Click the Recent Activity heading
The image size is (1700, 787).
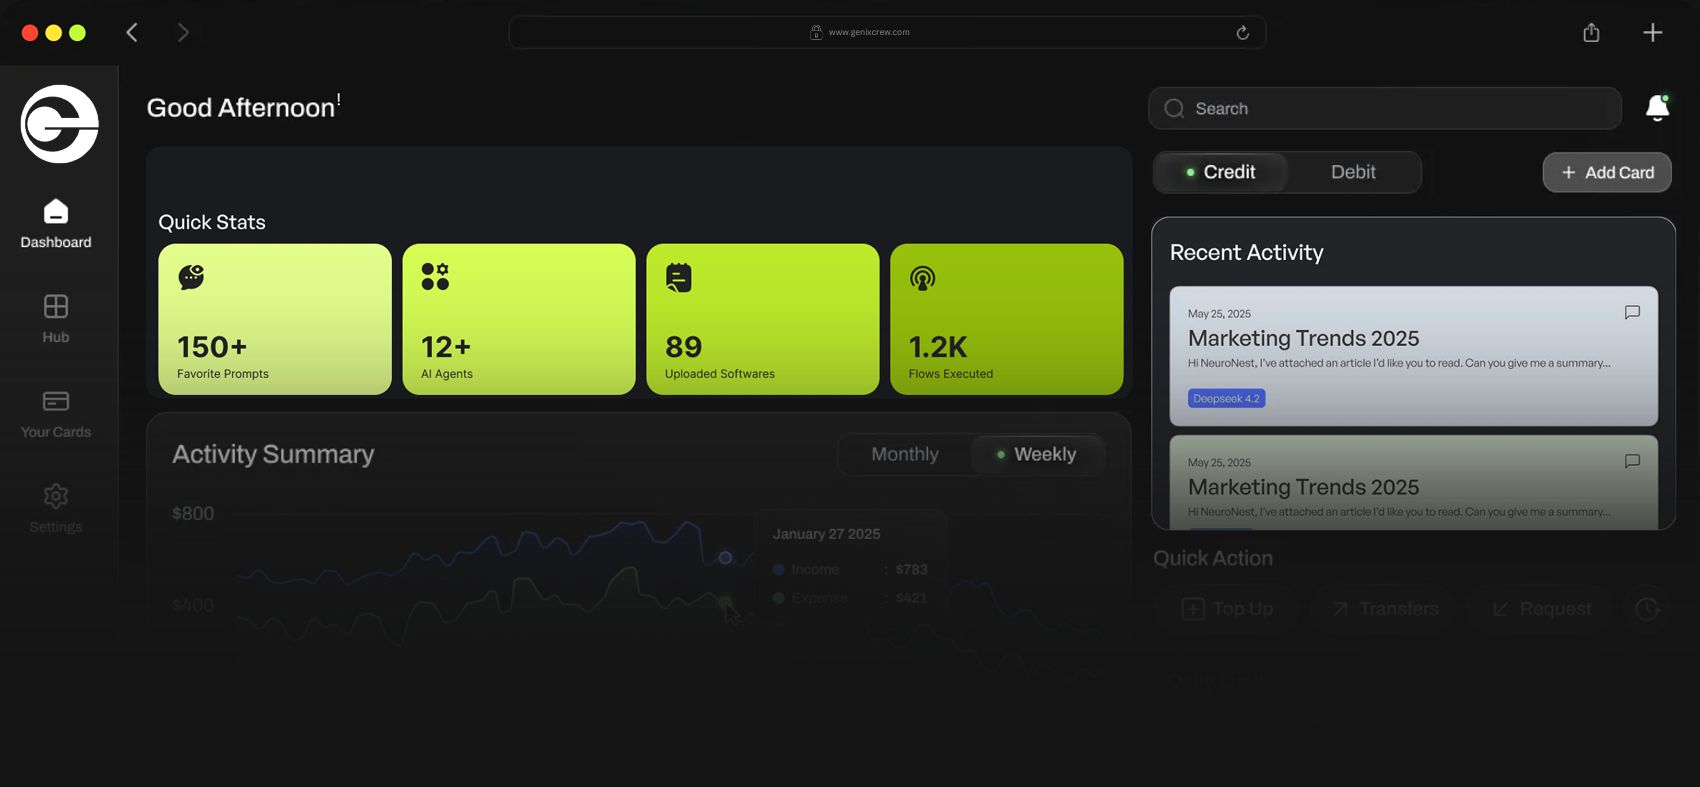(1246, 252)
